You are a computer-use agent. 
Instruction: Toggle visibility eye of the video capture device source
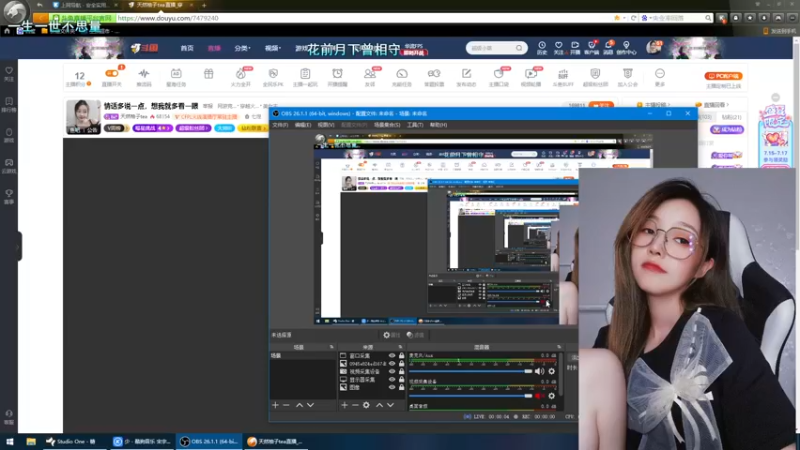coord(392,371)
